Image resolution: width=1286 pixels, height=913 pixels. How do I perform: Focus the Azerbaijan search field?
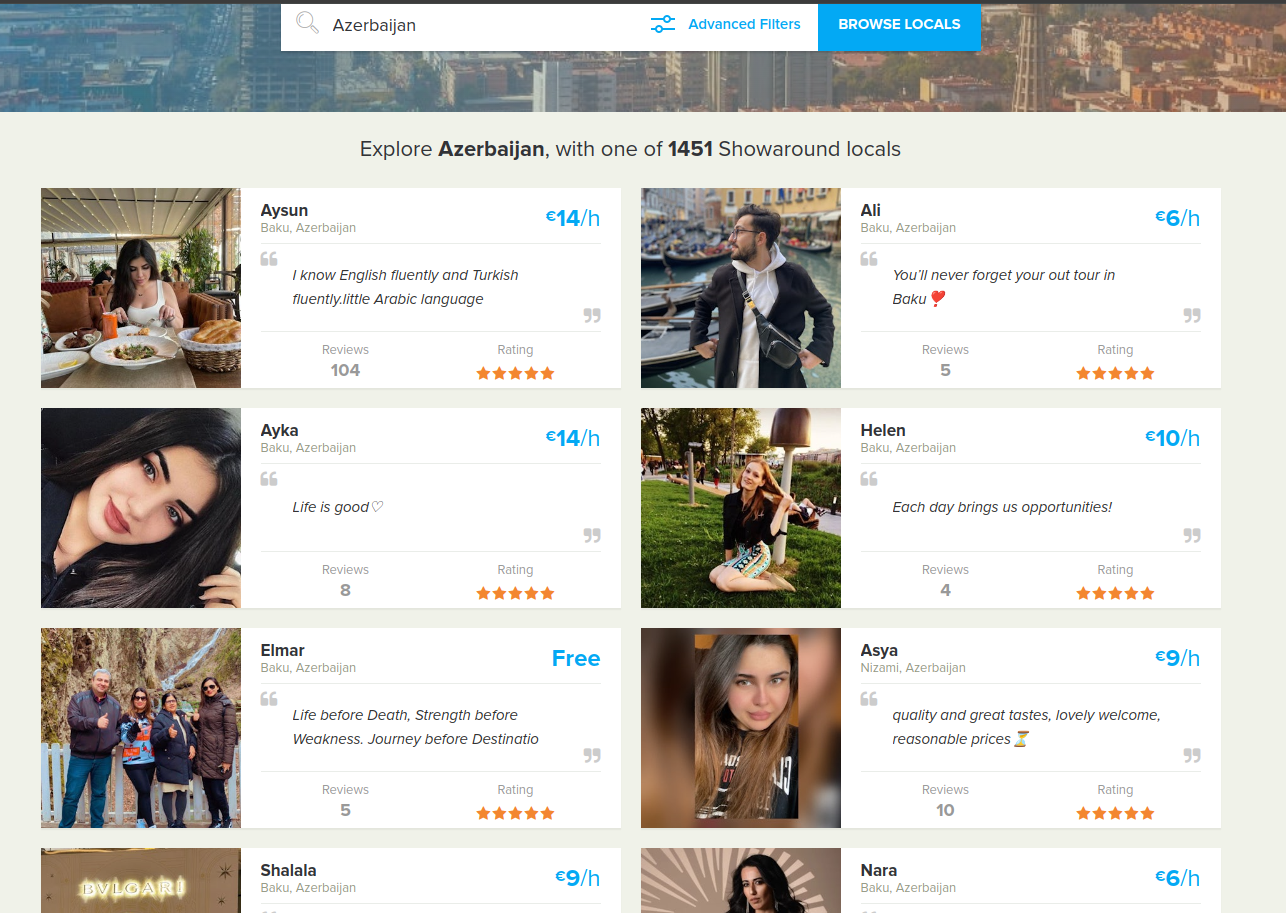480,26
